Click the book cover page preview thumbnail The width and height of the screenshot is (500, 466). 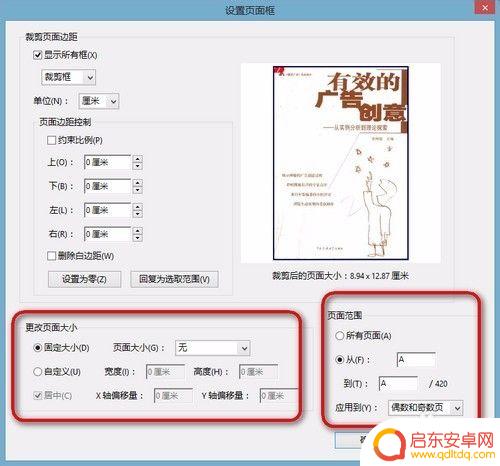pos(341,163)
